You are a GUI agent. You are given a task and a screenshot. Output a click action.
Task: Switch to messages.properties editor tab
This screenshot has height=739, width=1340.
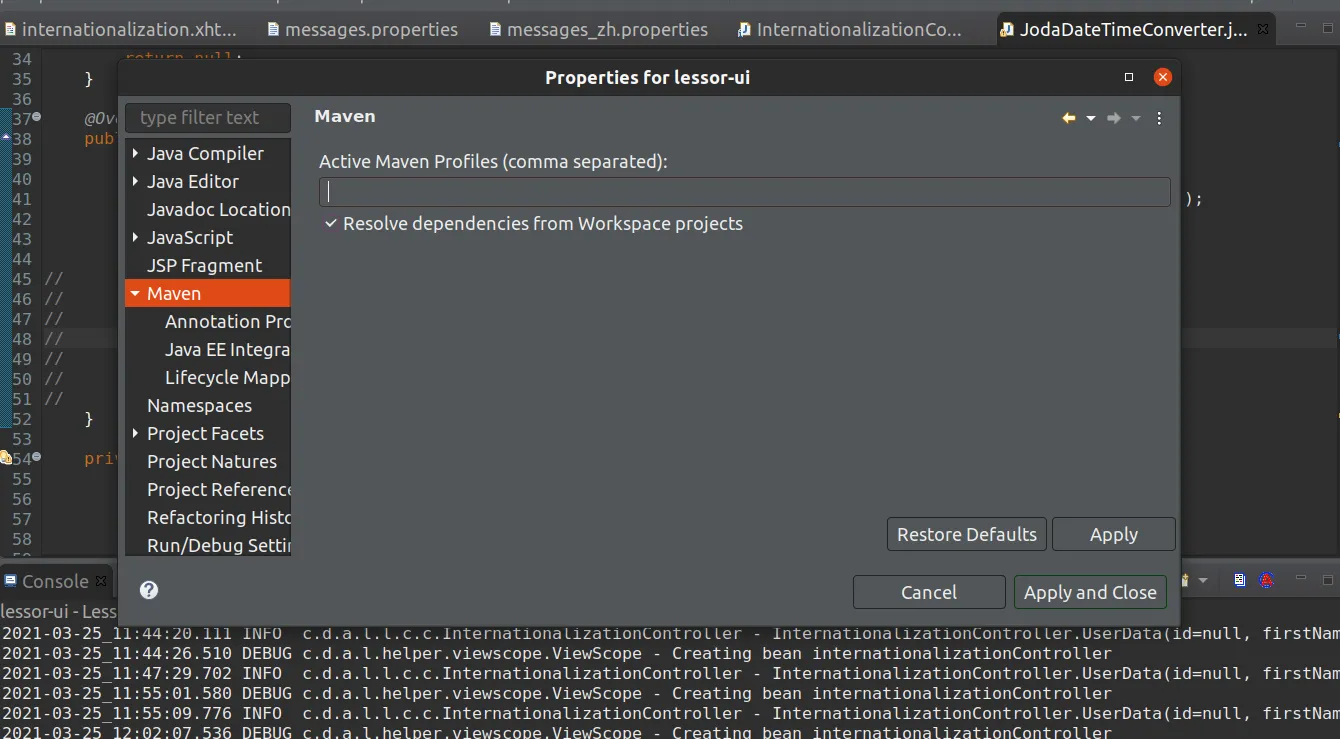(x=371, y=30)
